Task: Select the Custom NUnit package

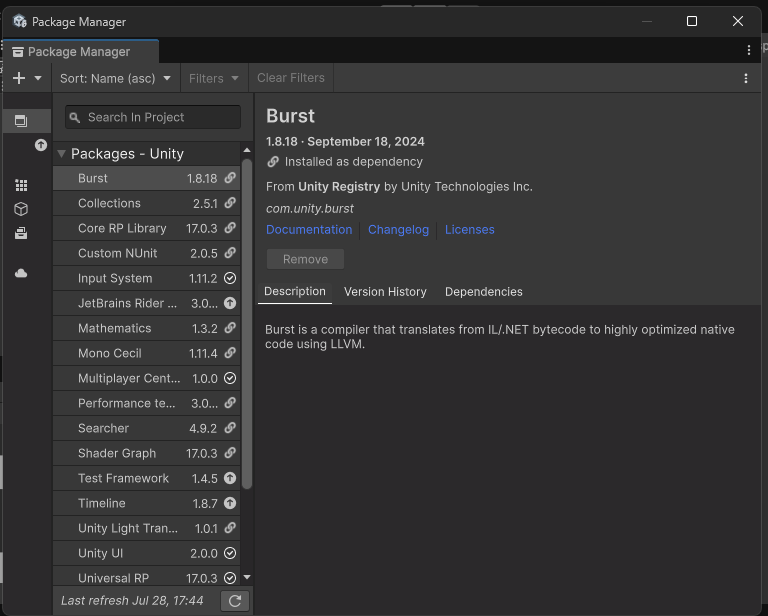Action: [146, 253]
